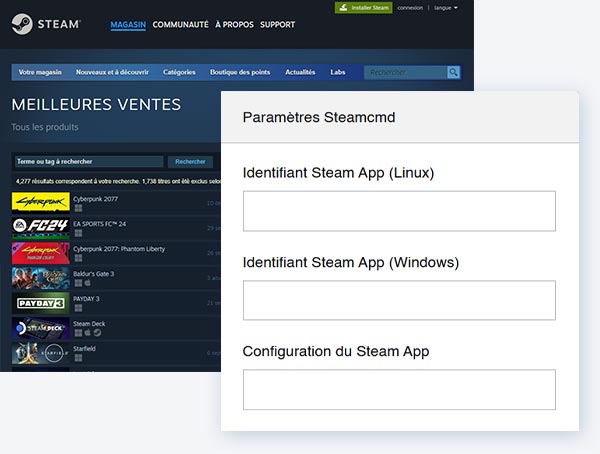Click the magnifier search icon in store bar
Viewport: 600px width, 454px height.
pyautogui.click(x=453, y=72)
